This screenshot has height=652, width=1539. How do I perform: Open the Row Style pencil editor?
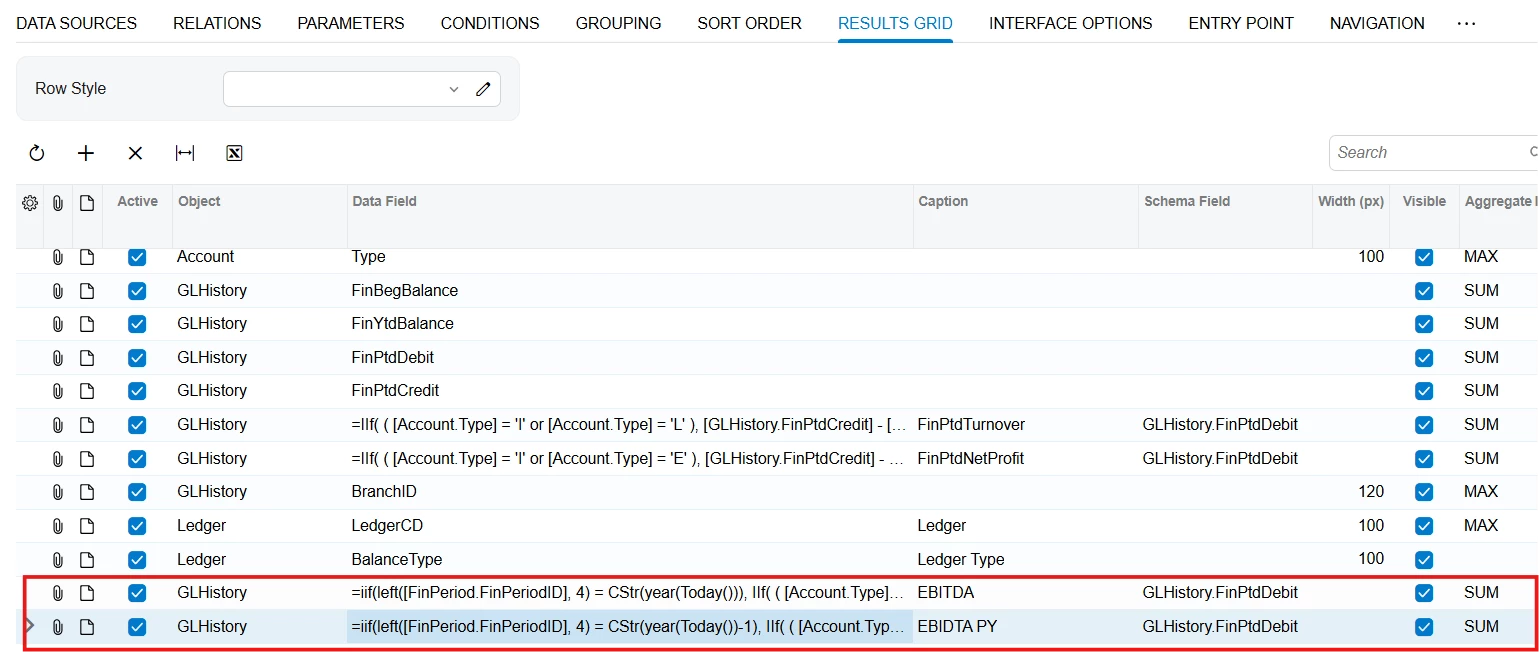(x=484, y=89)
